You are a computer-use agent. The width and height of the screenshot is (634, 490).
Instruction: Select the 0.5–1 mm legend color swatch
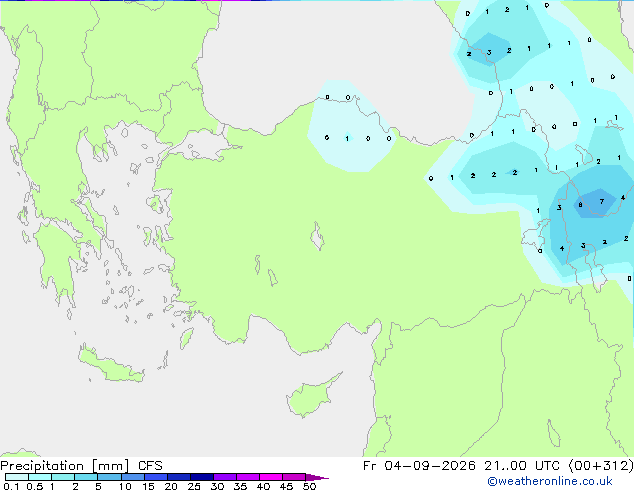40,477
